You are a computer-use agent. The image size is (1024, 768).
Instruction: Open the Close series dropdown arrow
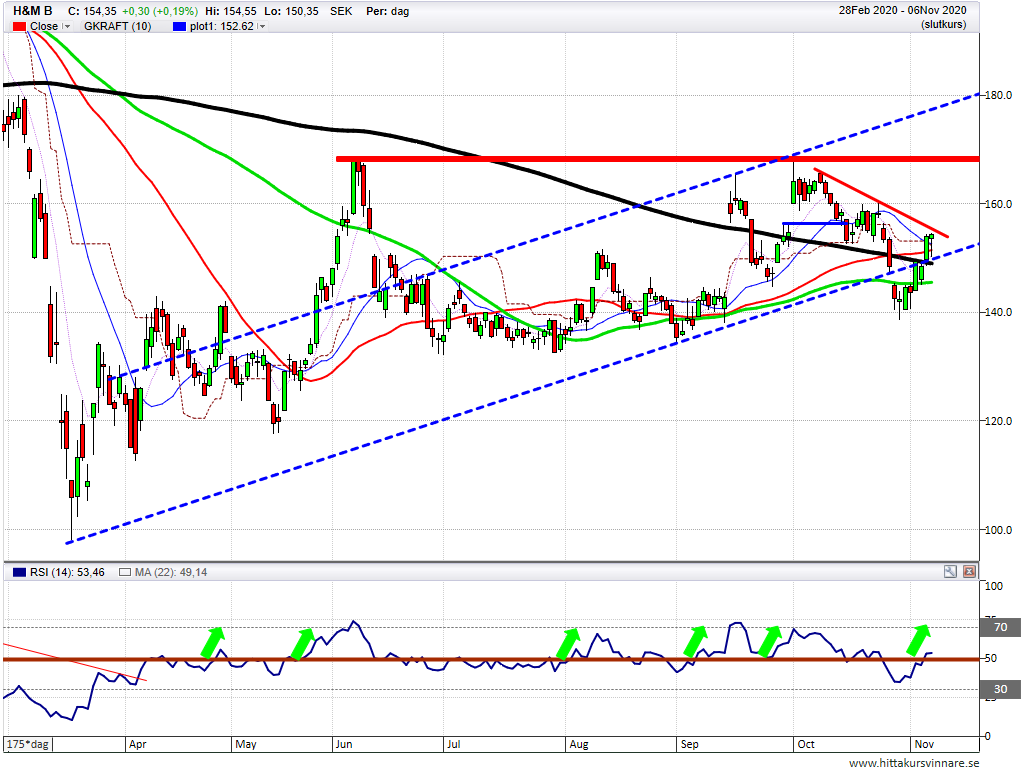(66, 26)
